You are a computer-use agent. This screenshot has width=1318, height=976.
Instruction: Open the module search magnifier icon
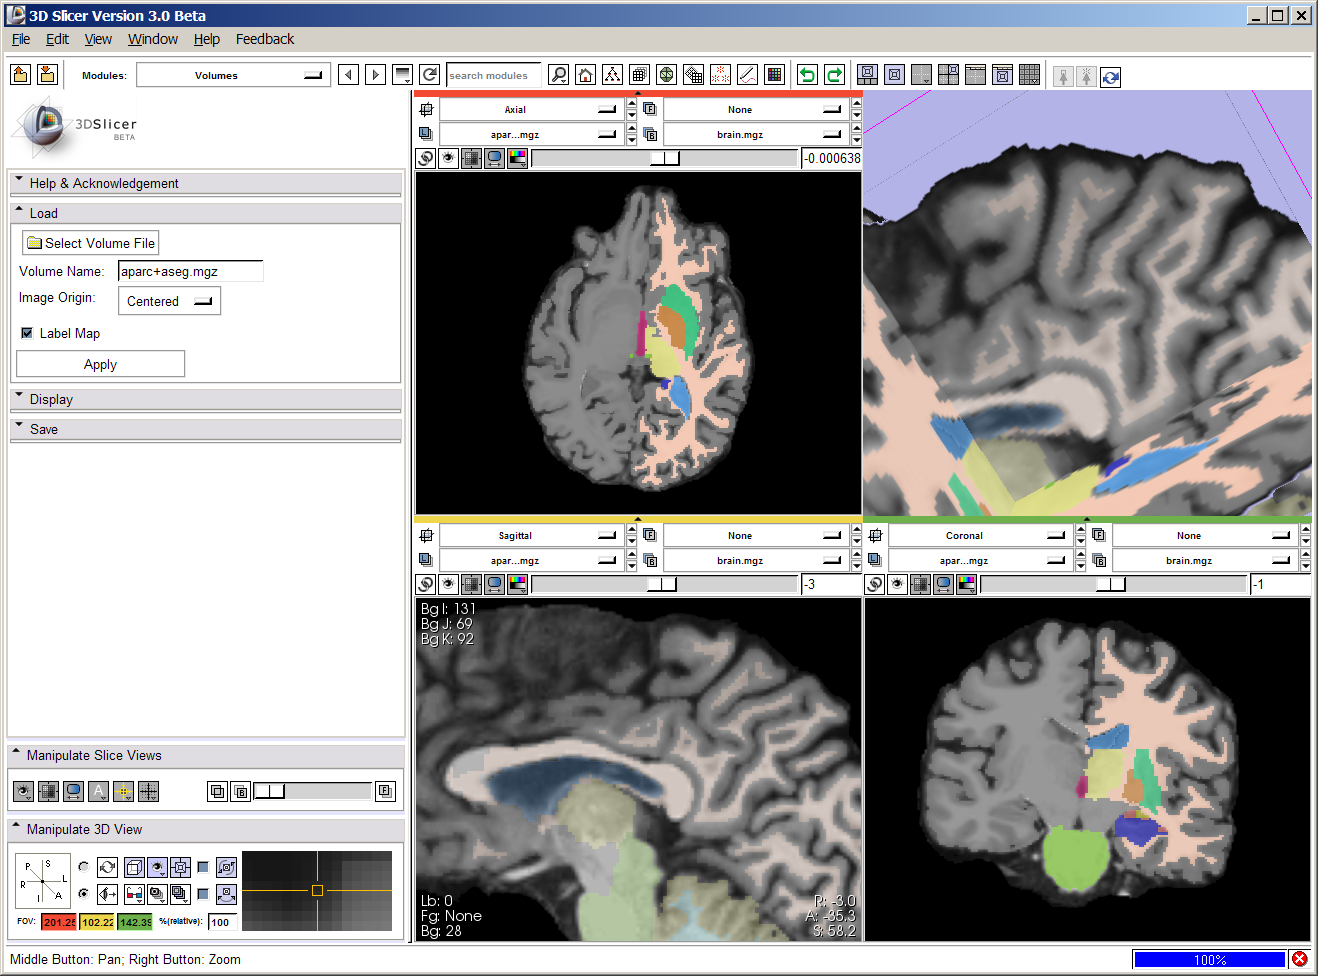[559, 75]
